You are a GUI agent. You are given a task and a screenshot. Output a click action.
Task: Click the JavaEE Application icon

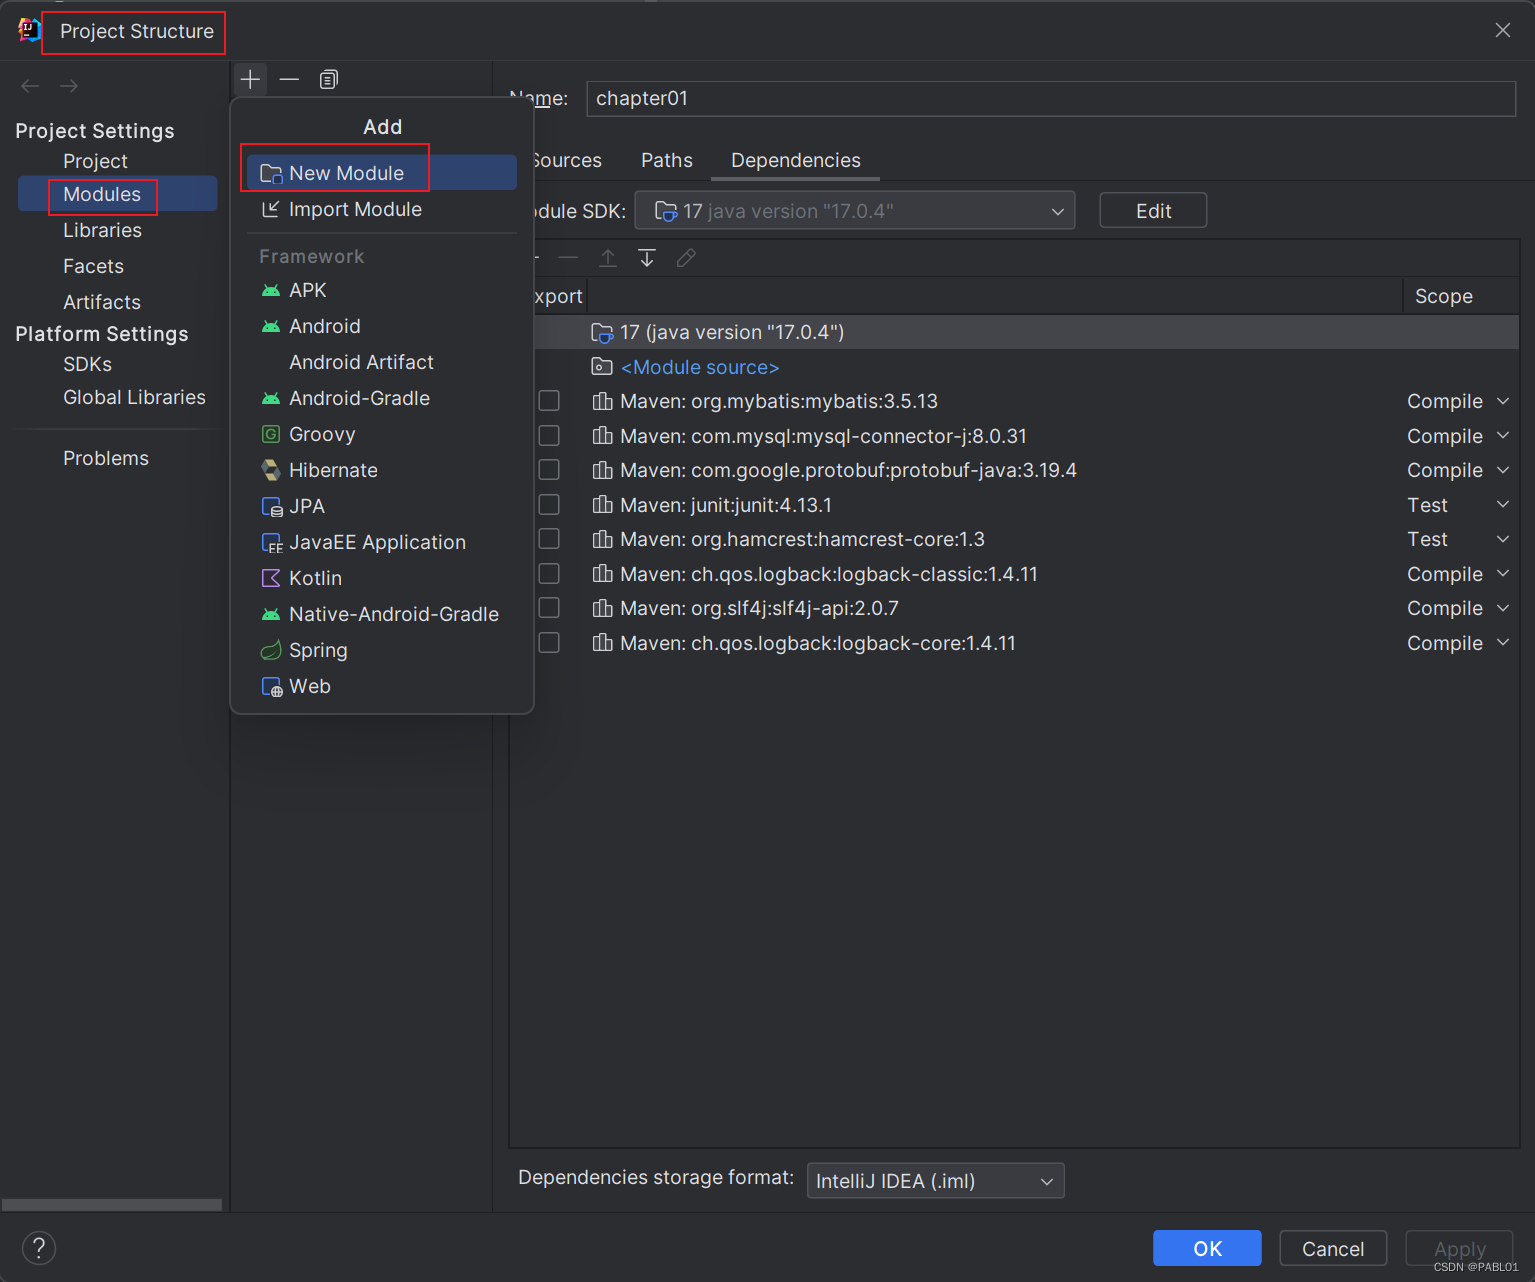[x=272, y=543]
